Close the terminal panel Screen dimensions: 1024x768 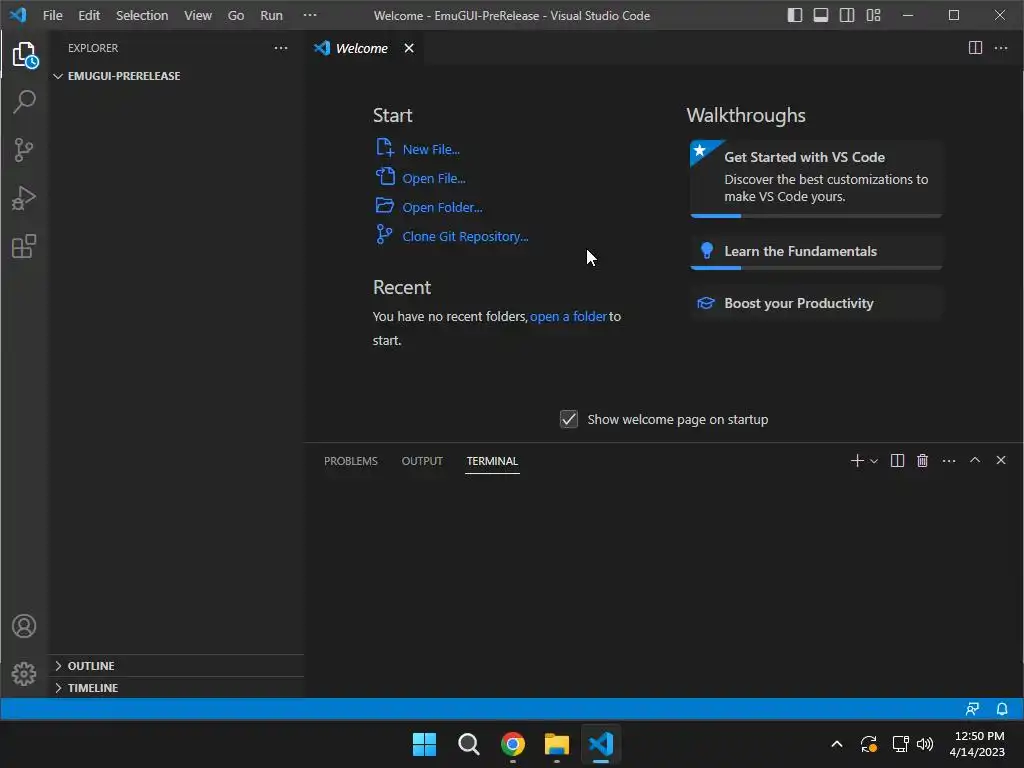tap(1000, 460)
